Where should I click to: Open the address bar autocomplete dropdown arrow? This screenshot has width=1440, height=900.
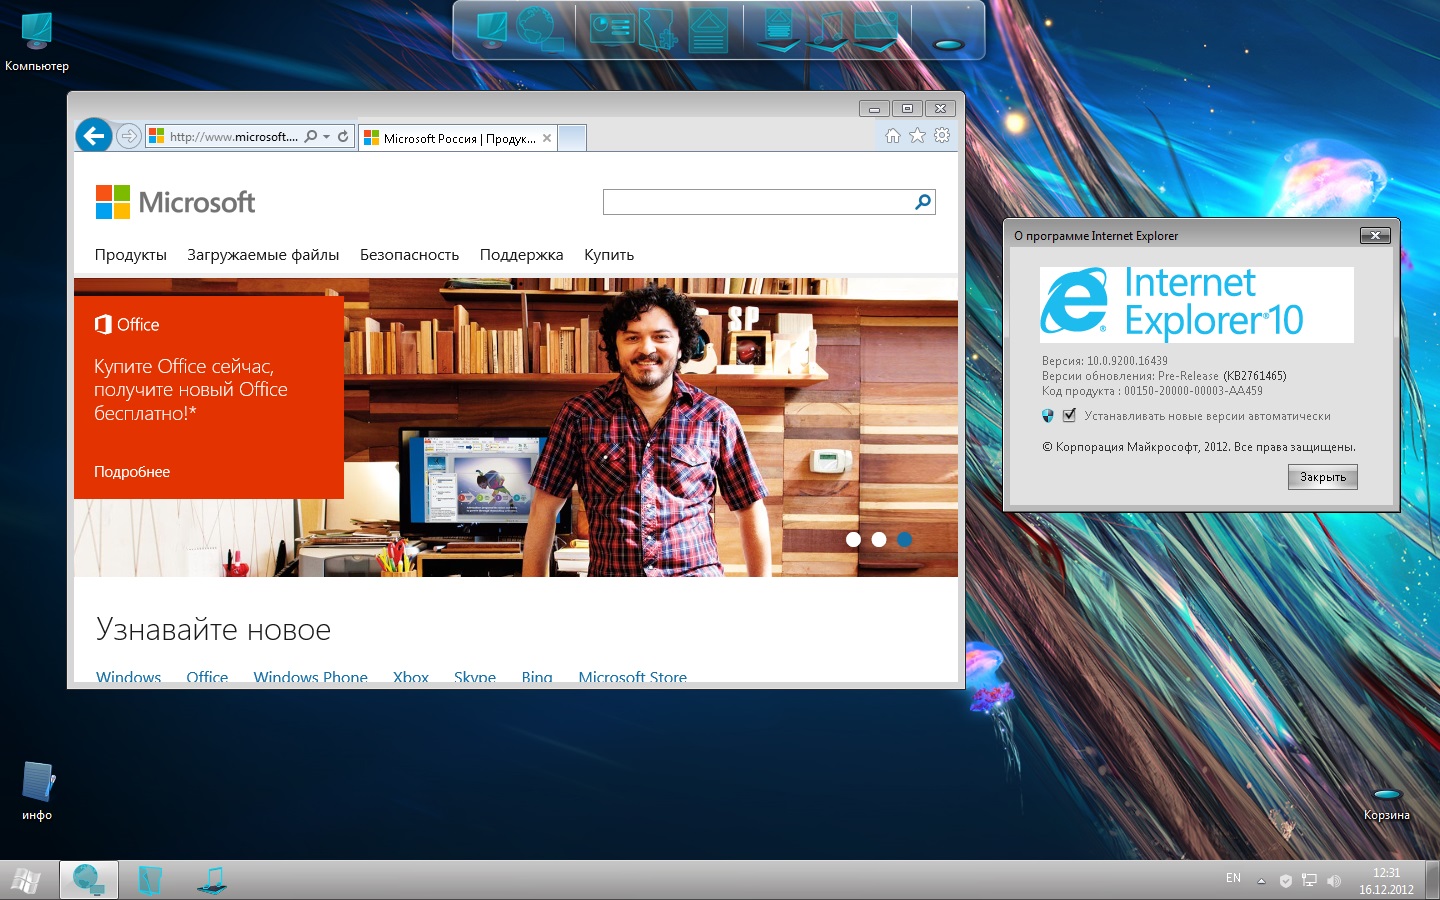pos(326,137)
